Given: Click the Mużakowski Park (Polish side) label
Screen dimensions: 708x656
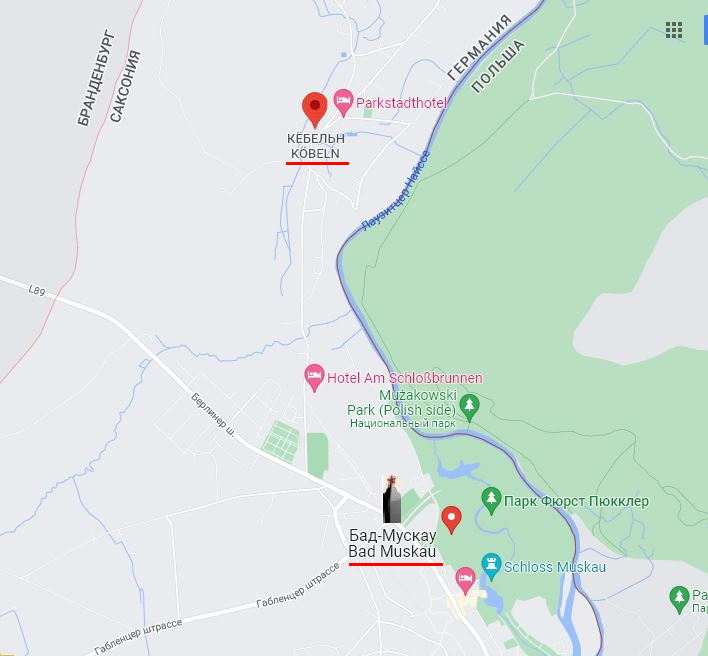Looking at the screenshot, I should pyautogui.click(x=402, y=402).
